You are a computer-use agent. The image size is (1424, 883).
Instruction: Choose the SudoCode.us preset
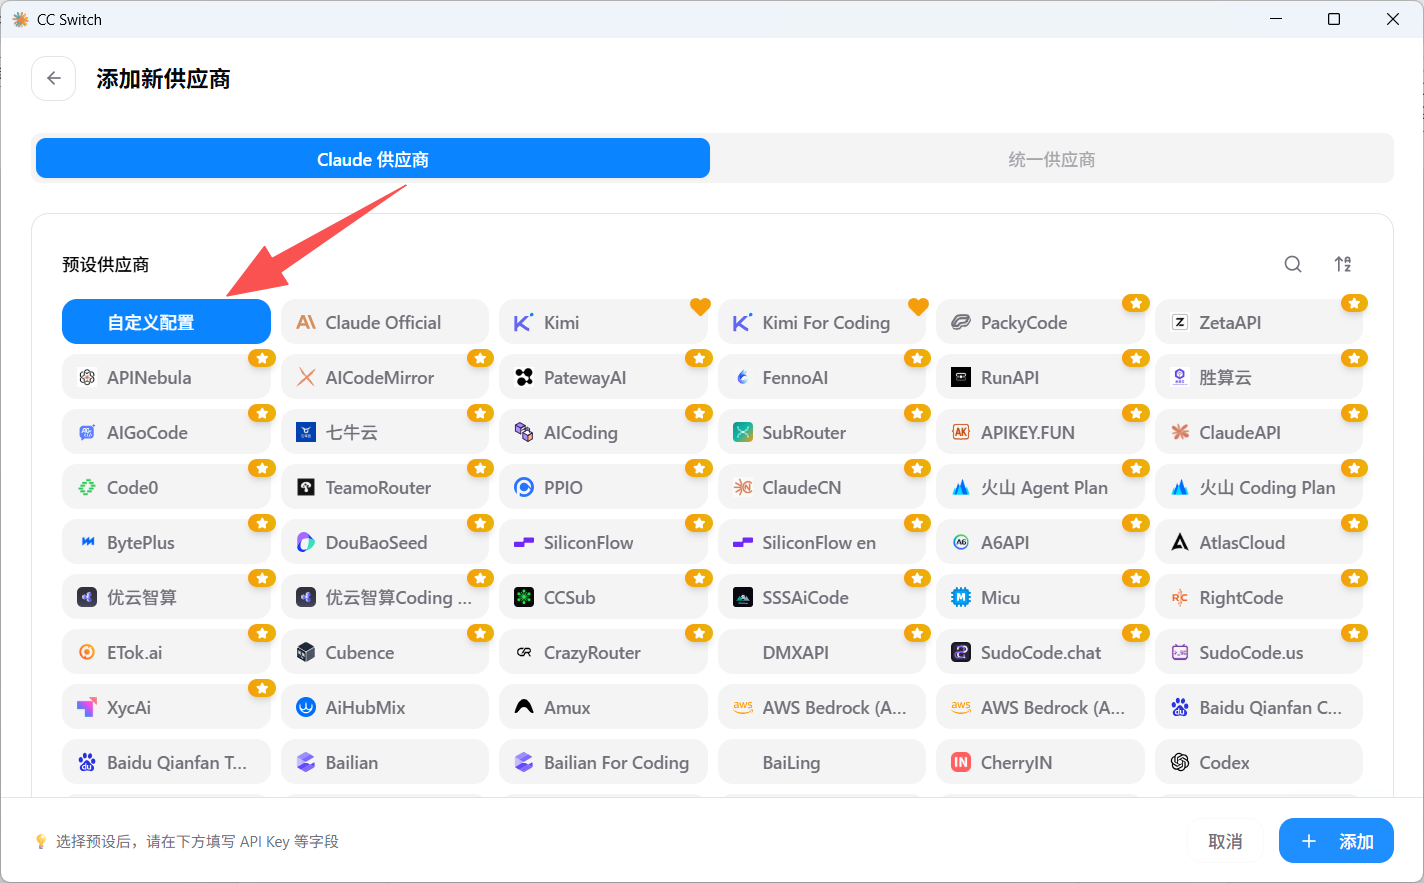point(1259,652)
